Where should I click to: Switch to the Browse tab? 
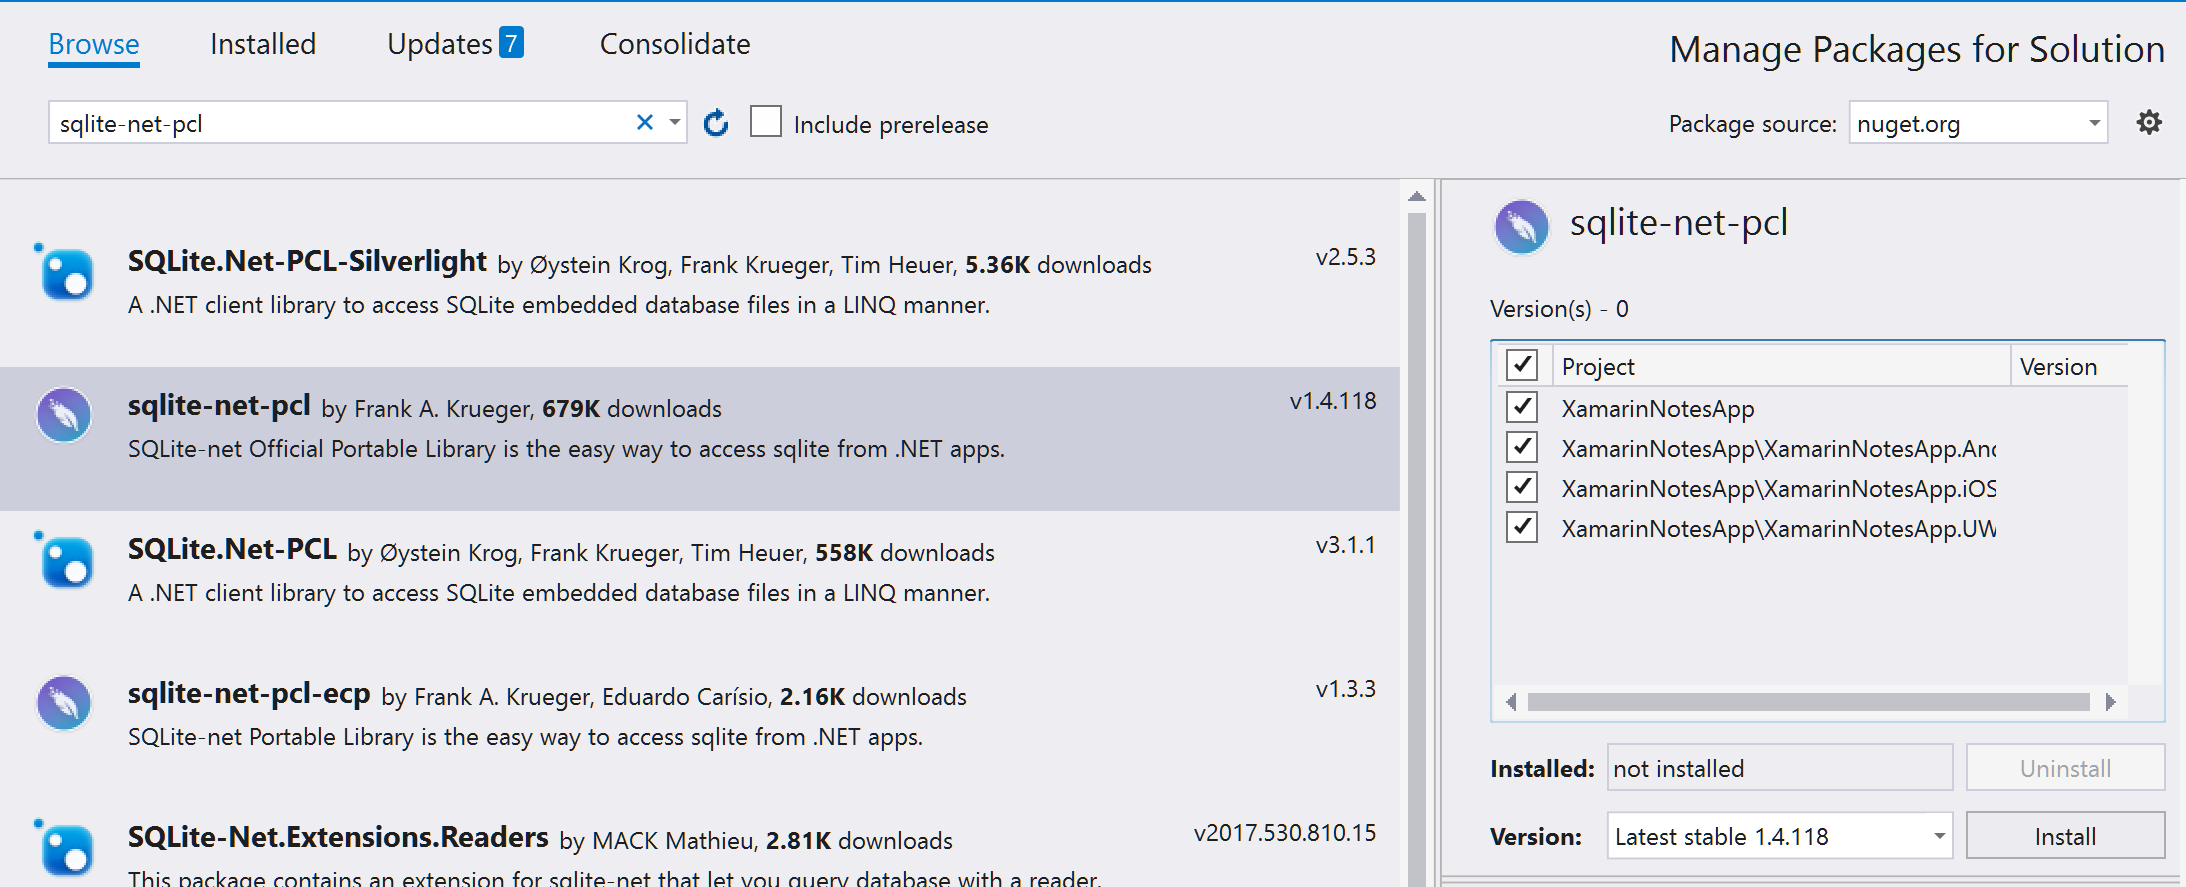pos(94,44)
